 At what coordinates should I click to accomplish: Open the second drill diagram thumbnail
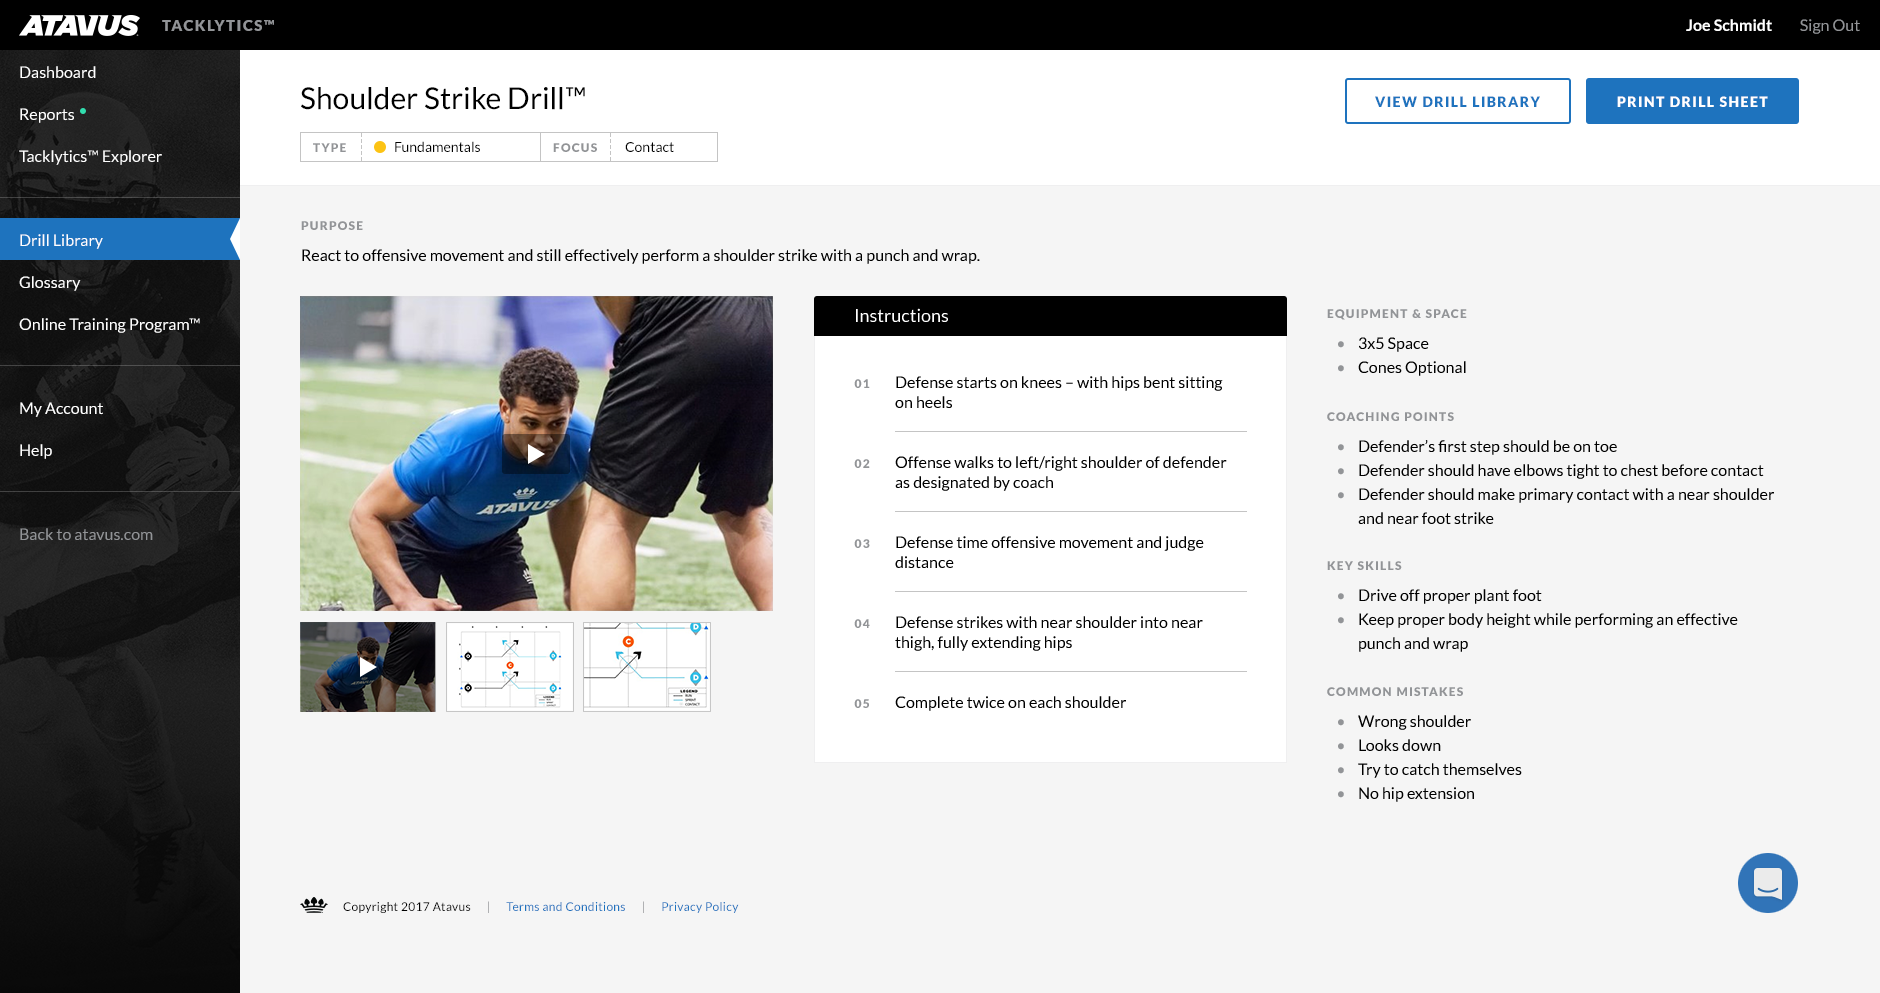pyautogui.click(x=647, y=667)
